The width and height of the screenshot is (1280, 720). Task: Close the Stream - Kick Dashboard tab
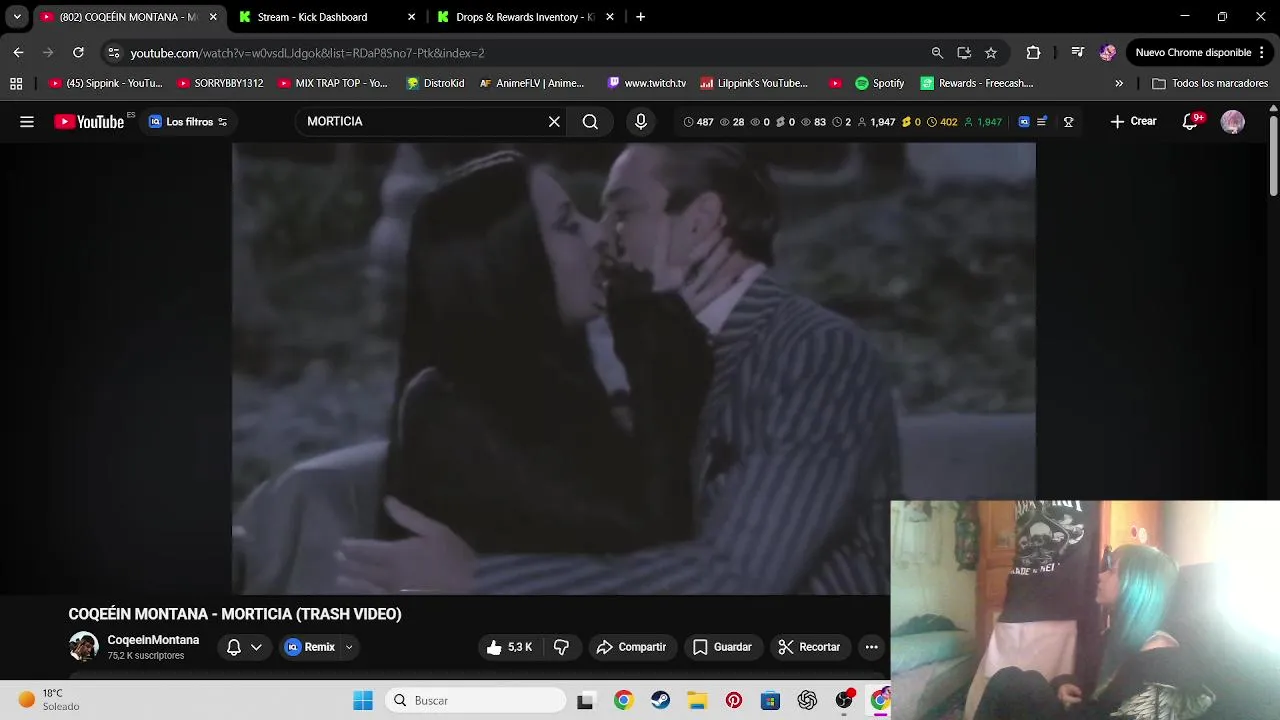[411, 17]
